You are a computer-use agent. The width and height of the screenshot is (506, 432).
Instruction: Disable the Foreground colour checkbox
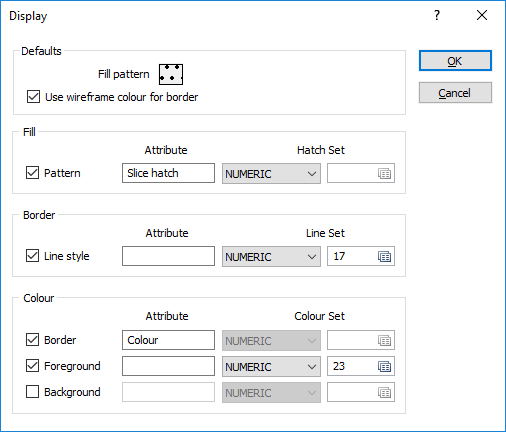[32, 366]
